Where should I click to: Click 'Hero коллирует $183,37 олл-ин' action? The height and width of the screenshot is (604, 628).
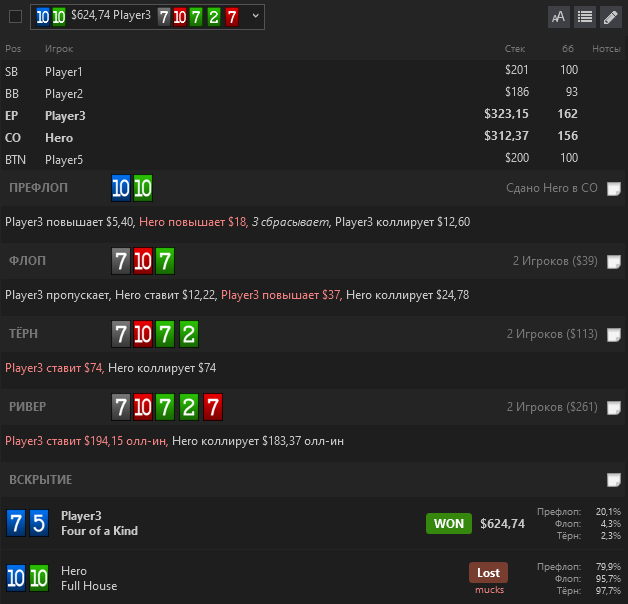258,441
